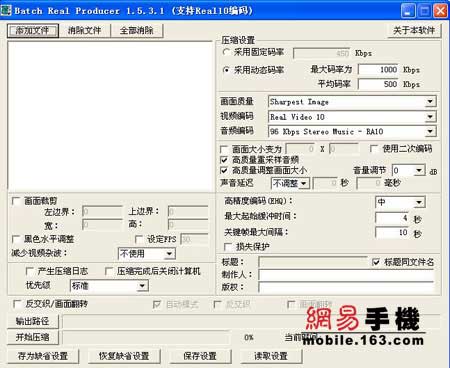The height and width of the screenshot is (368, 450).
Task: Open 关于本软件 about dialog
Action: pos(414,31)
